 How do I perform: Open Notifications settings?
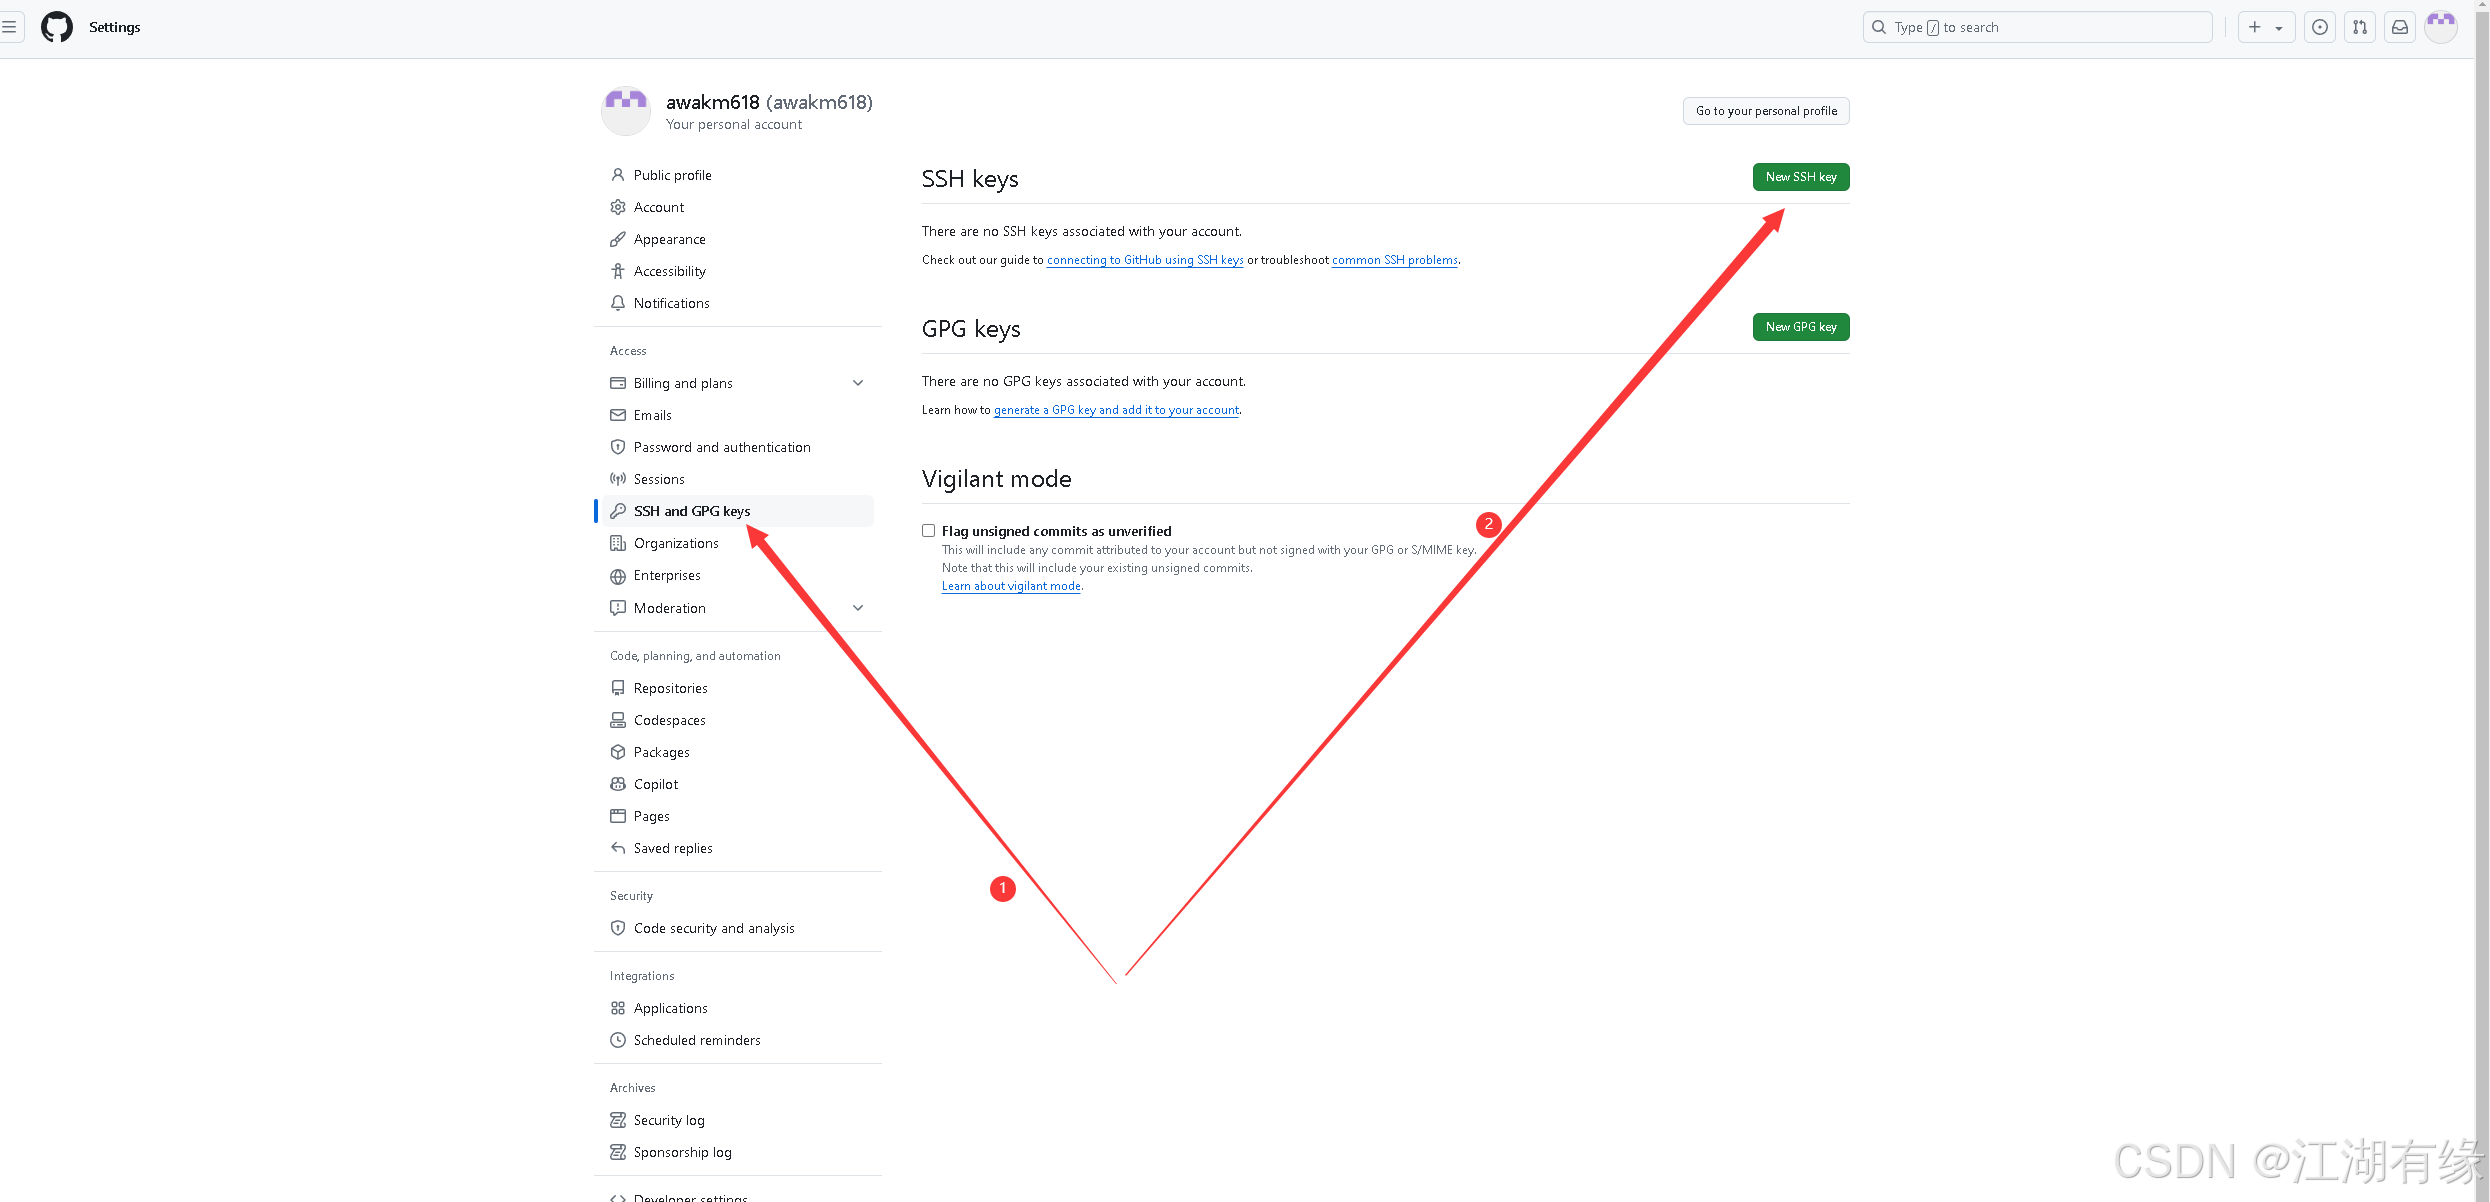pyautogui.click(x=738, y=303)
